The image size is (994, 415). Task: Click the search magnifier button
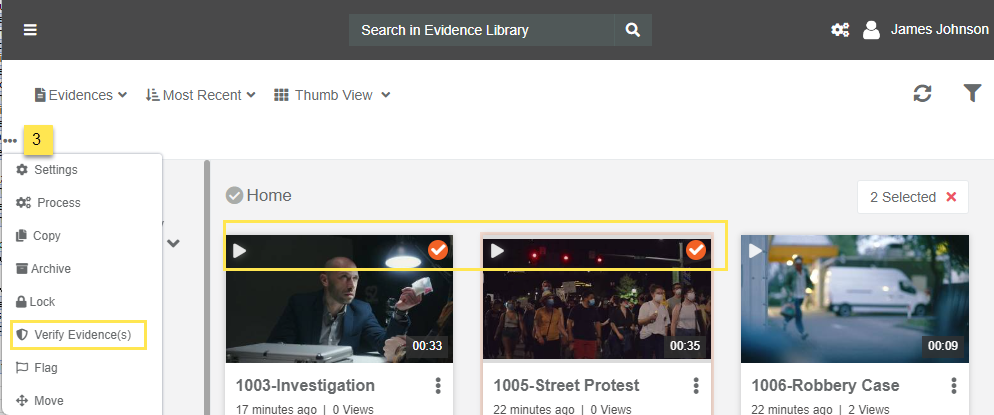tap(632, 30)
